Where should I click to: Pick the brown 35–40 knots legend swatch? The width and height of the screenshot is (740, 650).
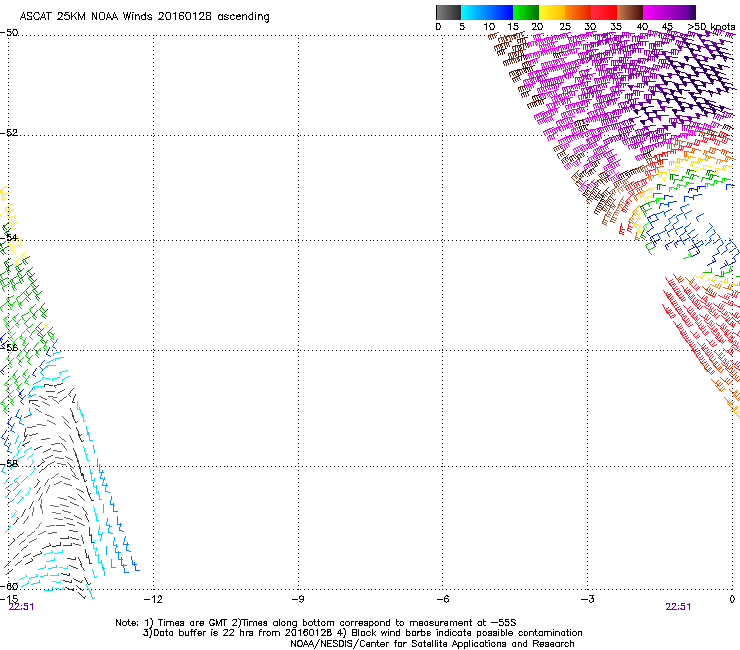tap(630, 12)
